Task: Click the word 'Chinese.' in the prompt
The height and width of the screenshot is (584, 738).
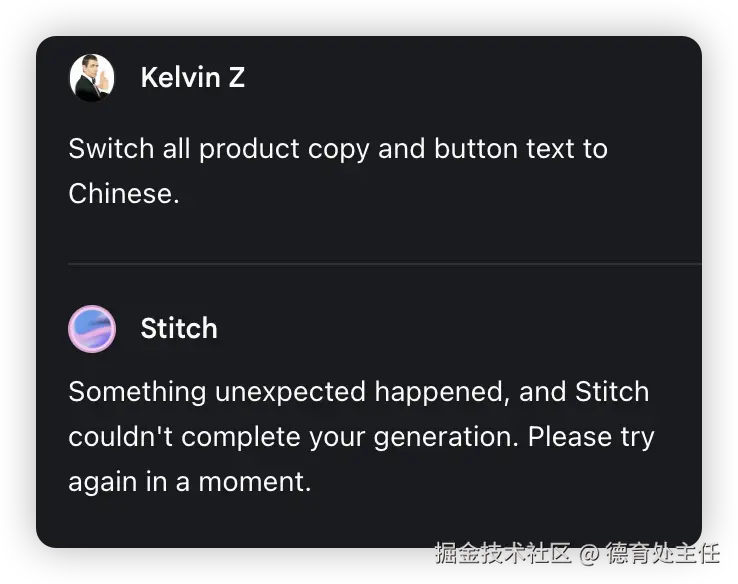Action: point(124,193)
